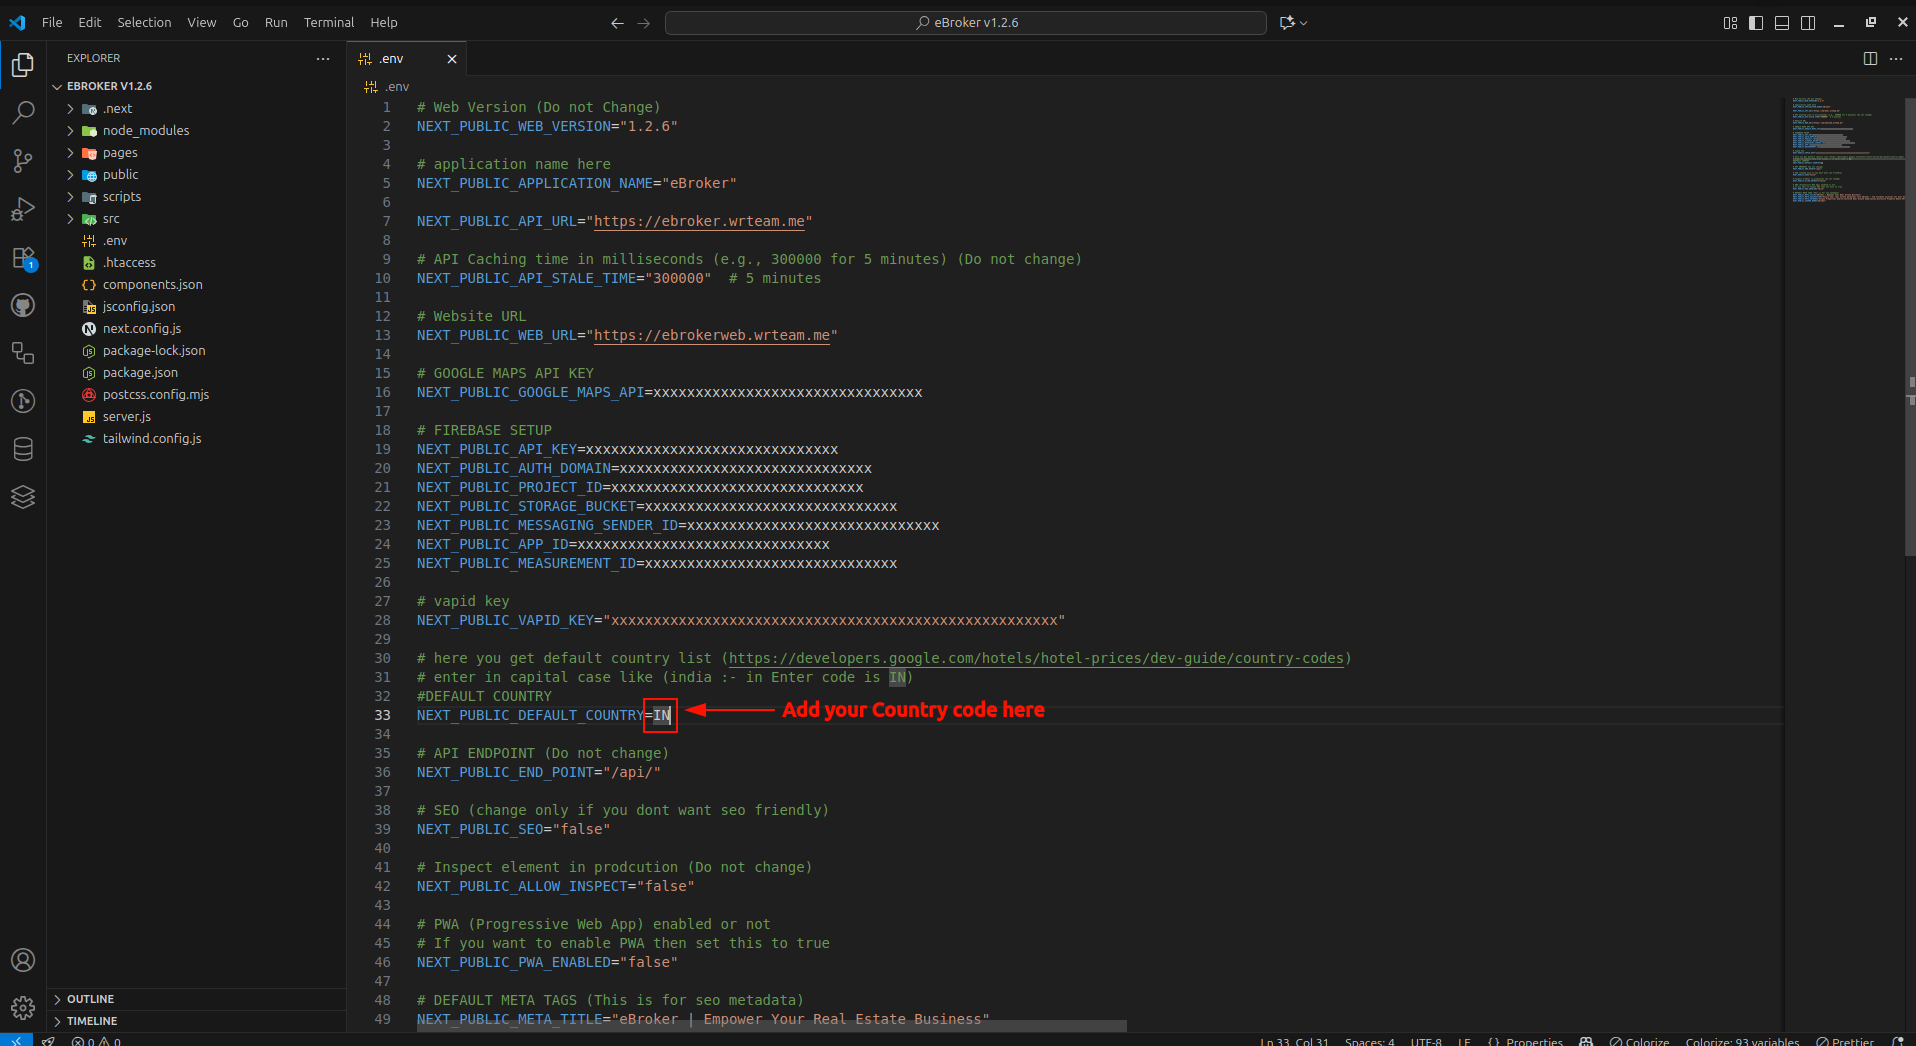Toggle the bottom panel layout button
The image size is (1916, 1046).
point(1782,23)
